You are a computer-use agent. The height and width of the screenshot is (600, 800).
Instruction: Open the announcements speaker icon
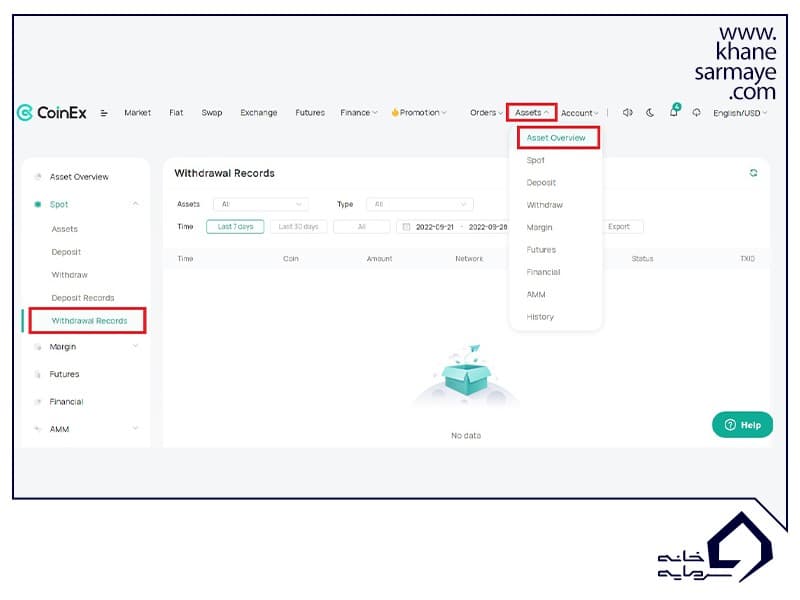(628, 112)
